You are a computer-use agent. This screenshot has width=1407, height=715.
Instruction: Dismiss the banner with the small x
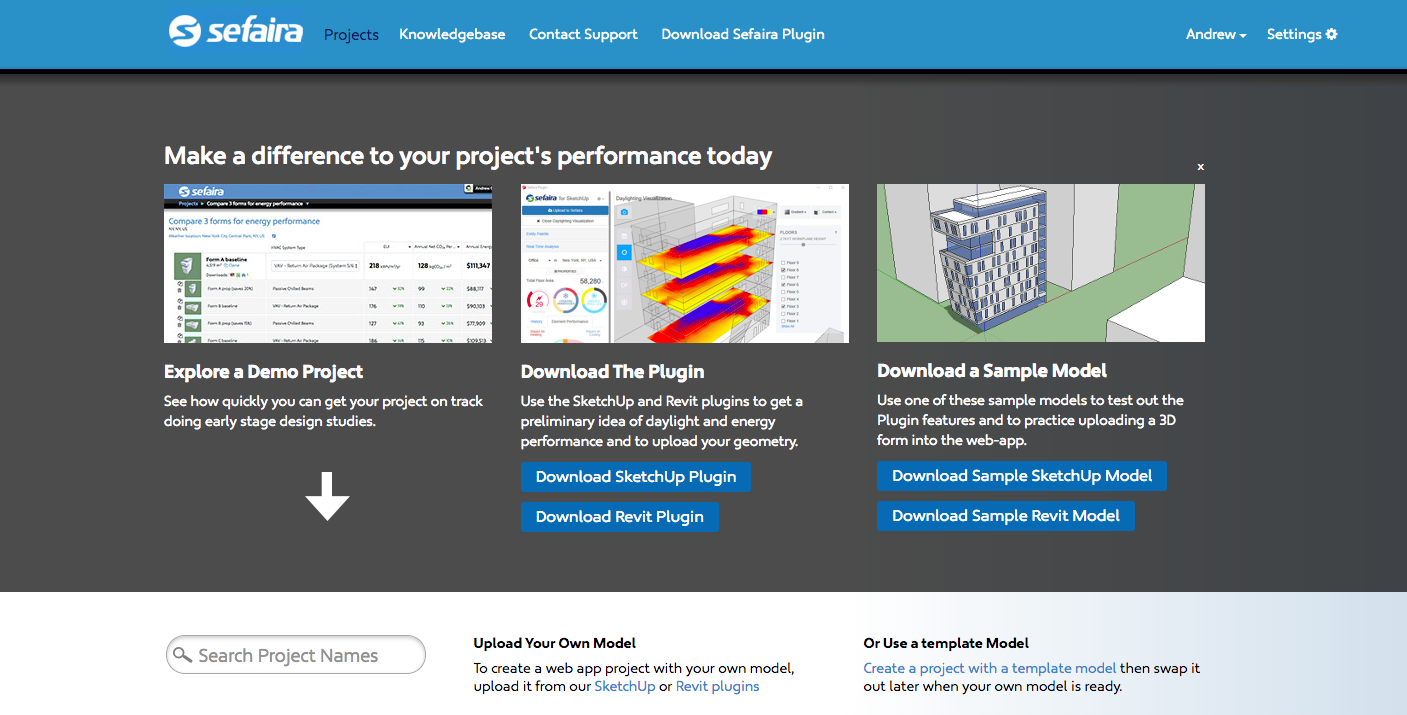click(1201, 167)
